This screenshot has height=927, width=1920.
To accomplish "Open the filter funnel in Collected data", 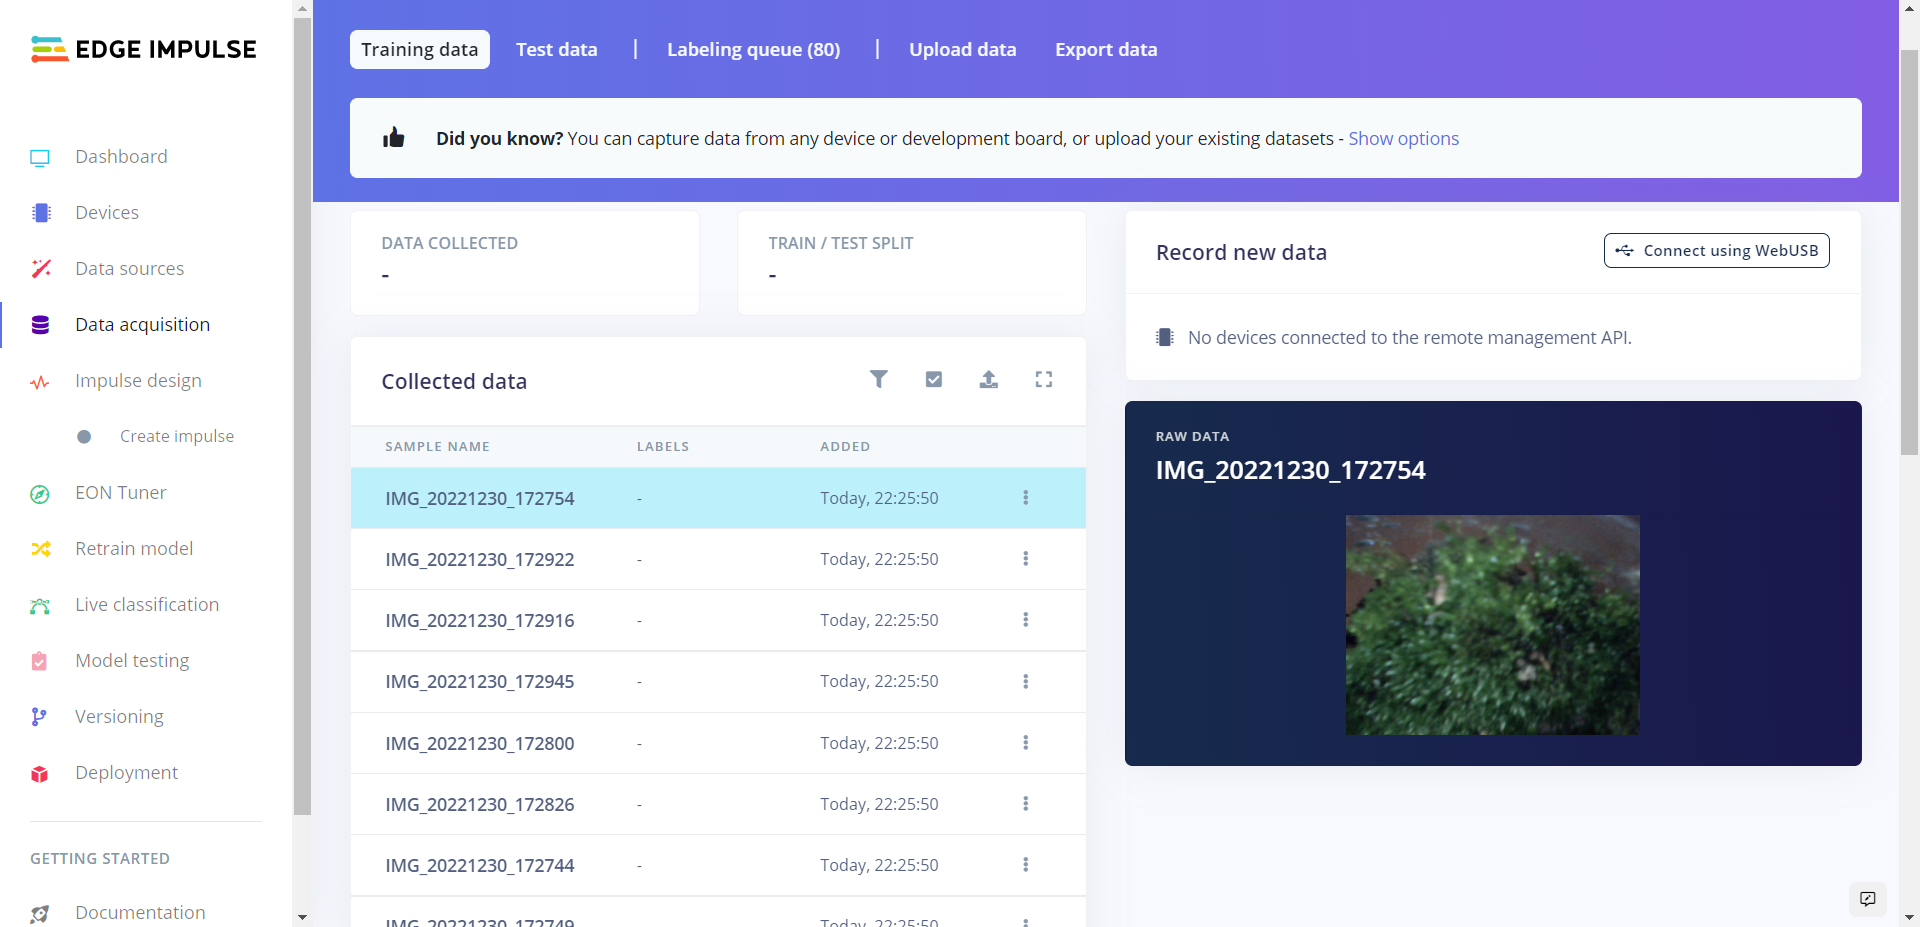I will point(879,379).
